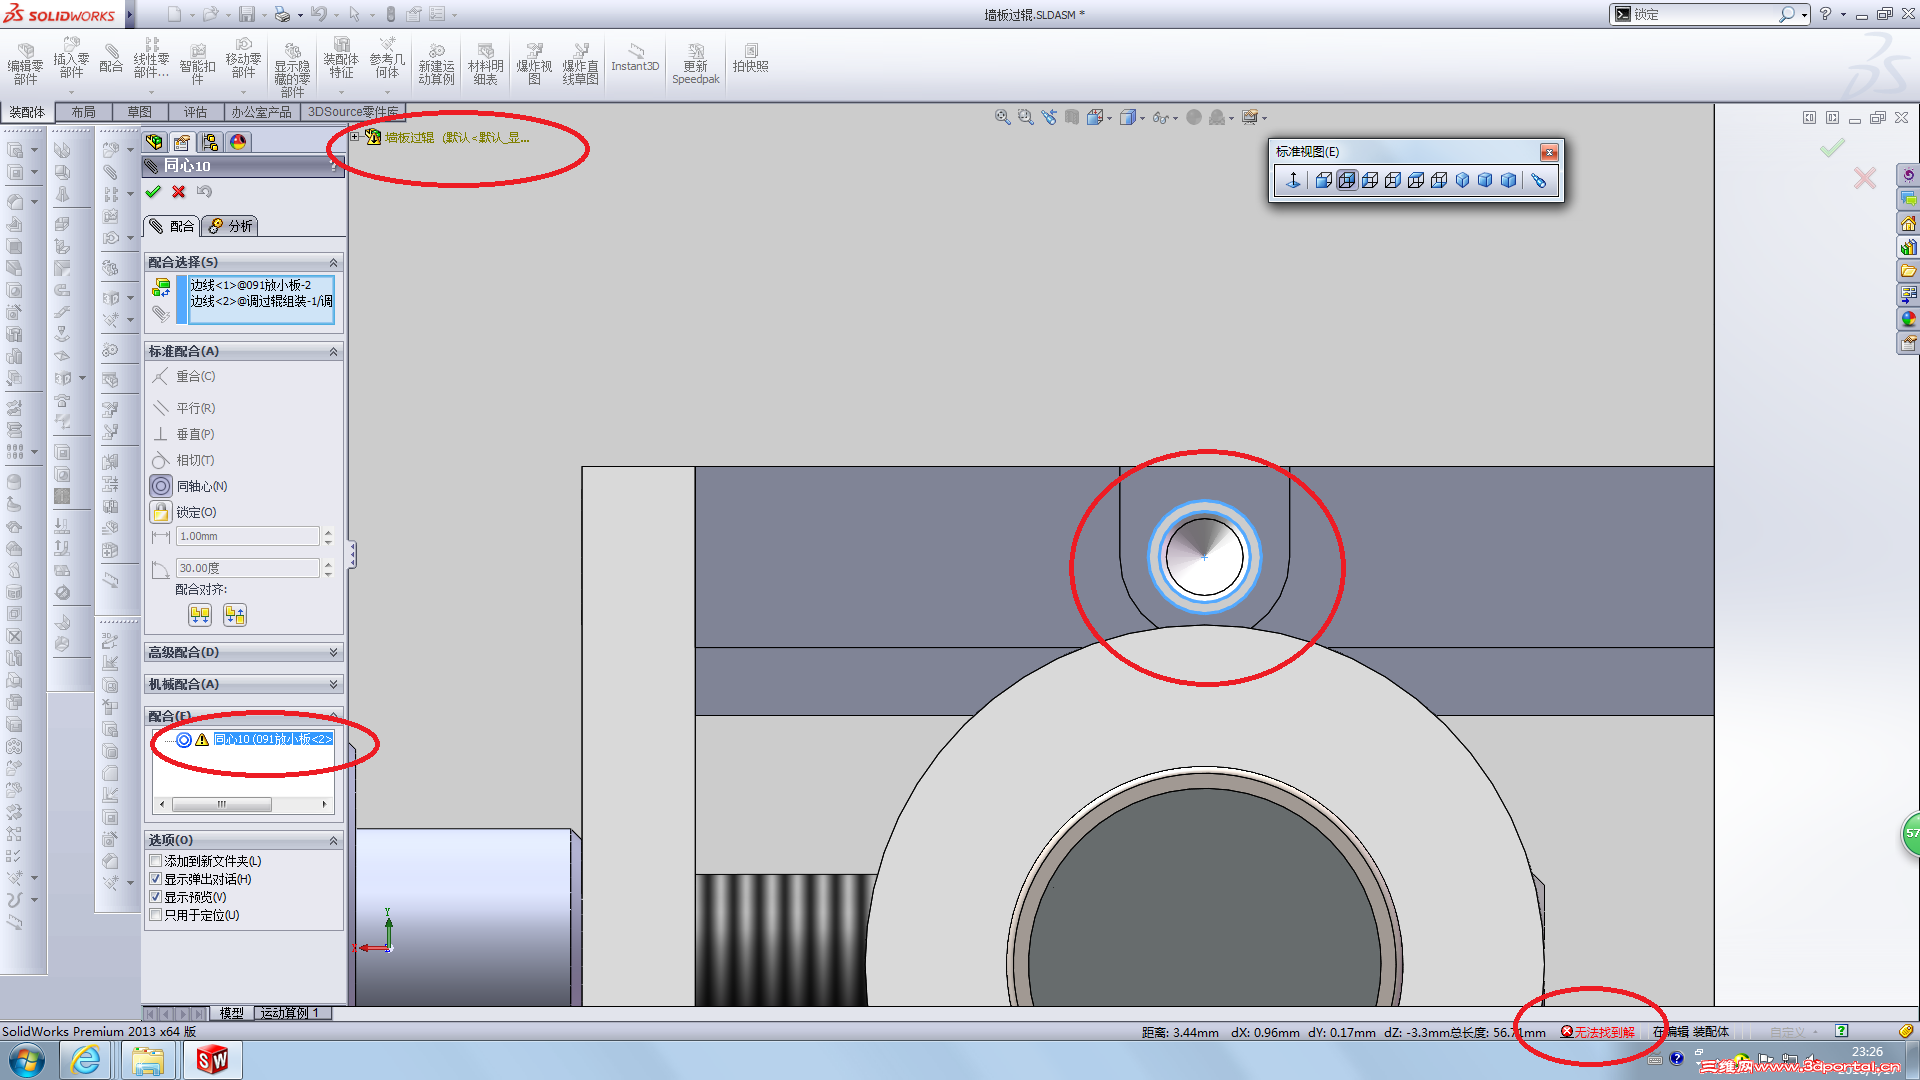Click the 爆炸视图 (Exploded View) icon
Image resolution: width=1920 pixels, height=1080 pixels.
[x=534, y=65]
